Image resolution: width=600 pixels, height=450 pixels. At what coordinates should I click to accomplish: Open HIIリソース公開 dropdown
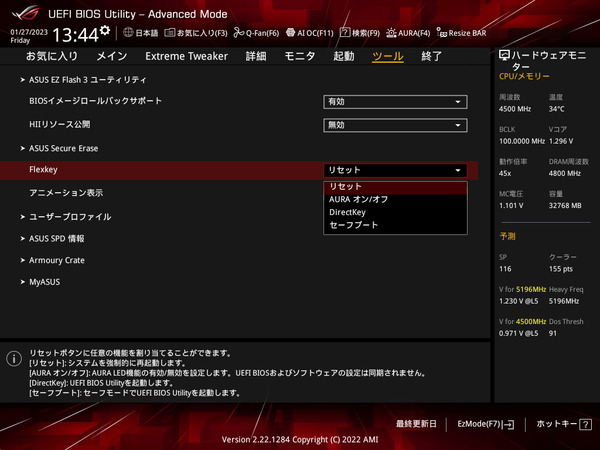(395, 125)
